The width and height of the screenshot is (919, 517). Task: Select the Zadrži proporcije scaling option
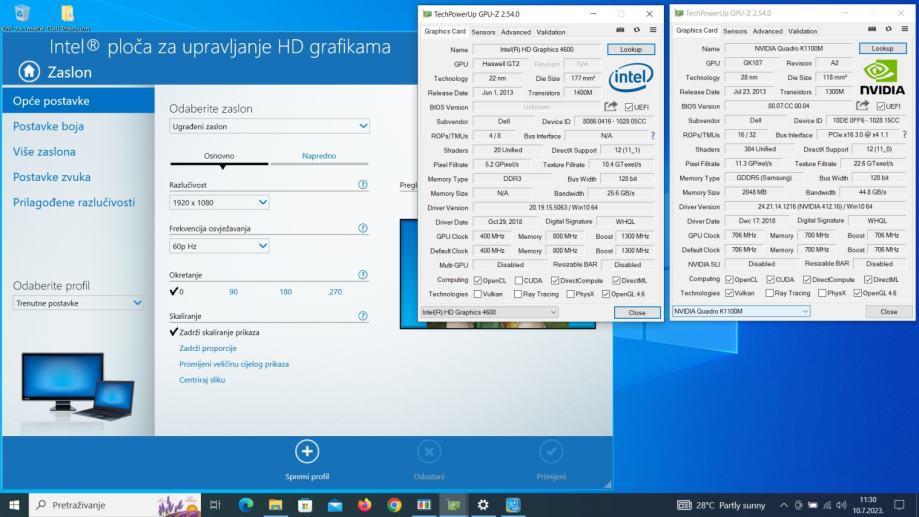coord(208,348)
